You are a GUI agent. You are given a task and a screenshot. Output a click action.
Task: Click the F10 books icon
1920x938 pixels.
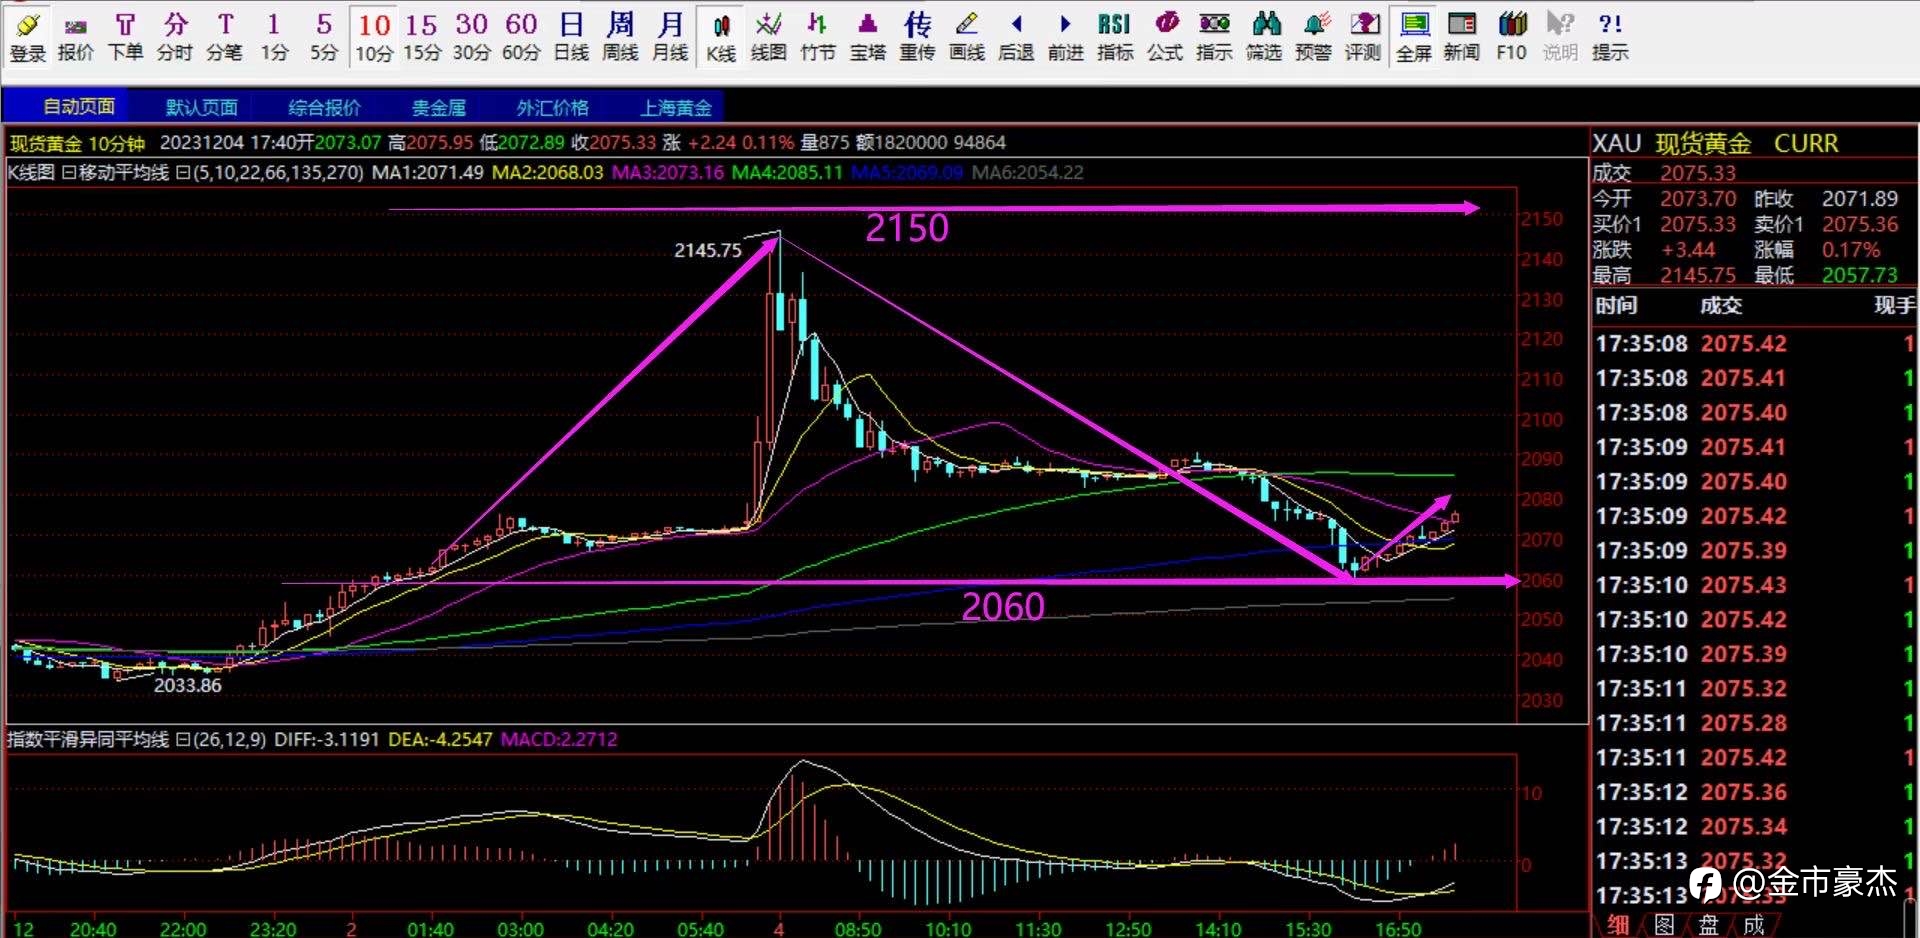point(1511,37)
